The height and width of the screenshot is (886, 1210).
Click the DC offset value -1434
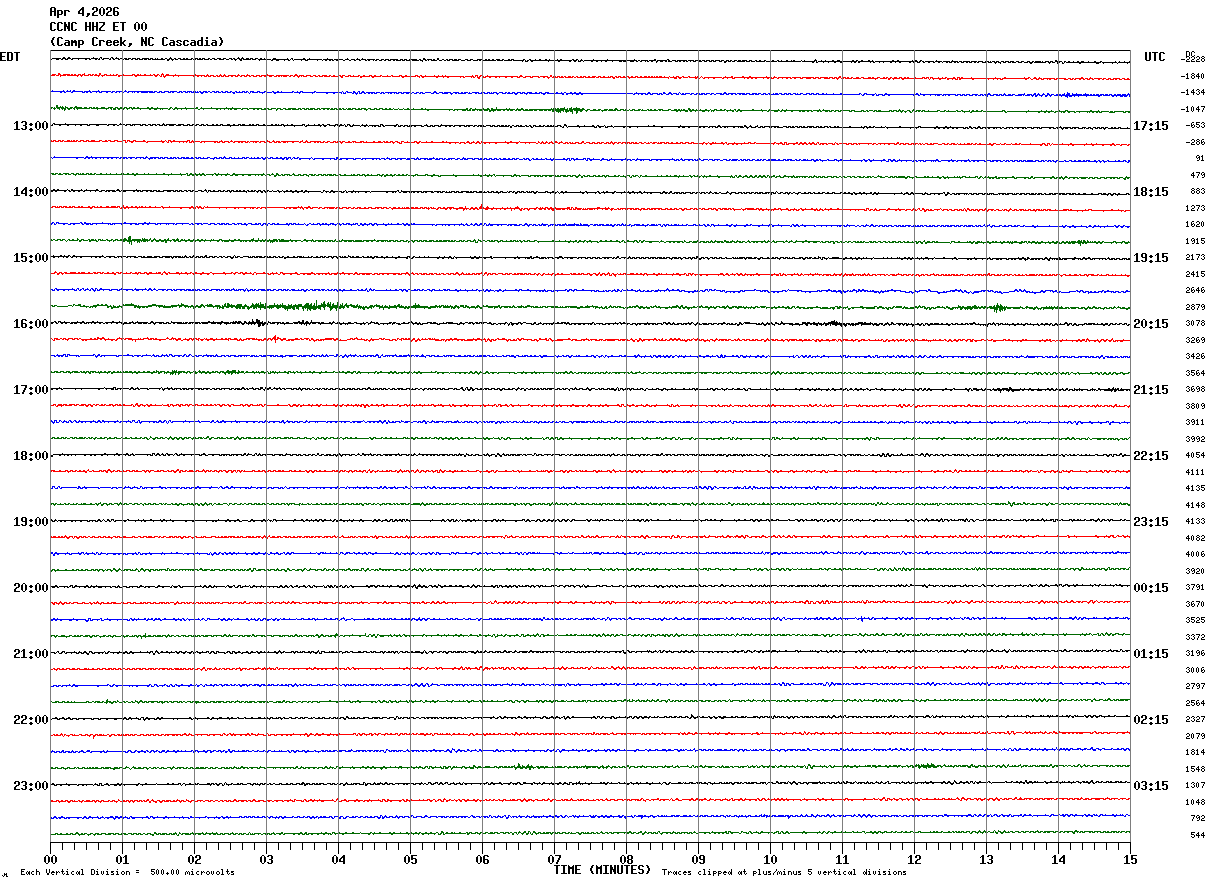(x=1193, y=92)
